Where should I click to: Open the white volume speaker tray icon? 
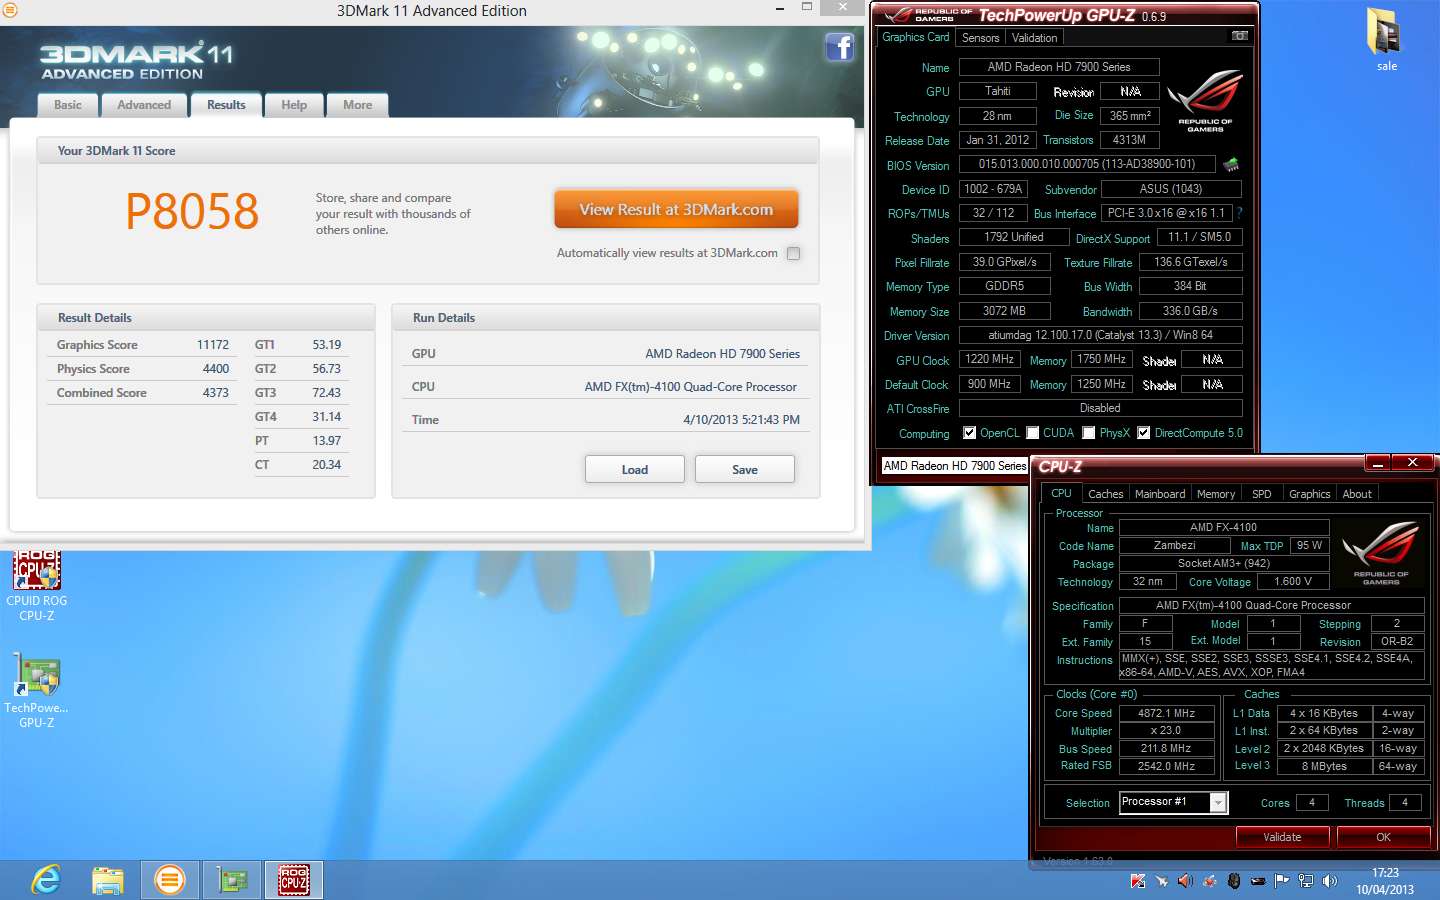1329,881
